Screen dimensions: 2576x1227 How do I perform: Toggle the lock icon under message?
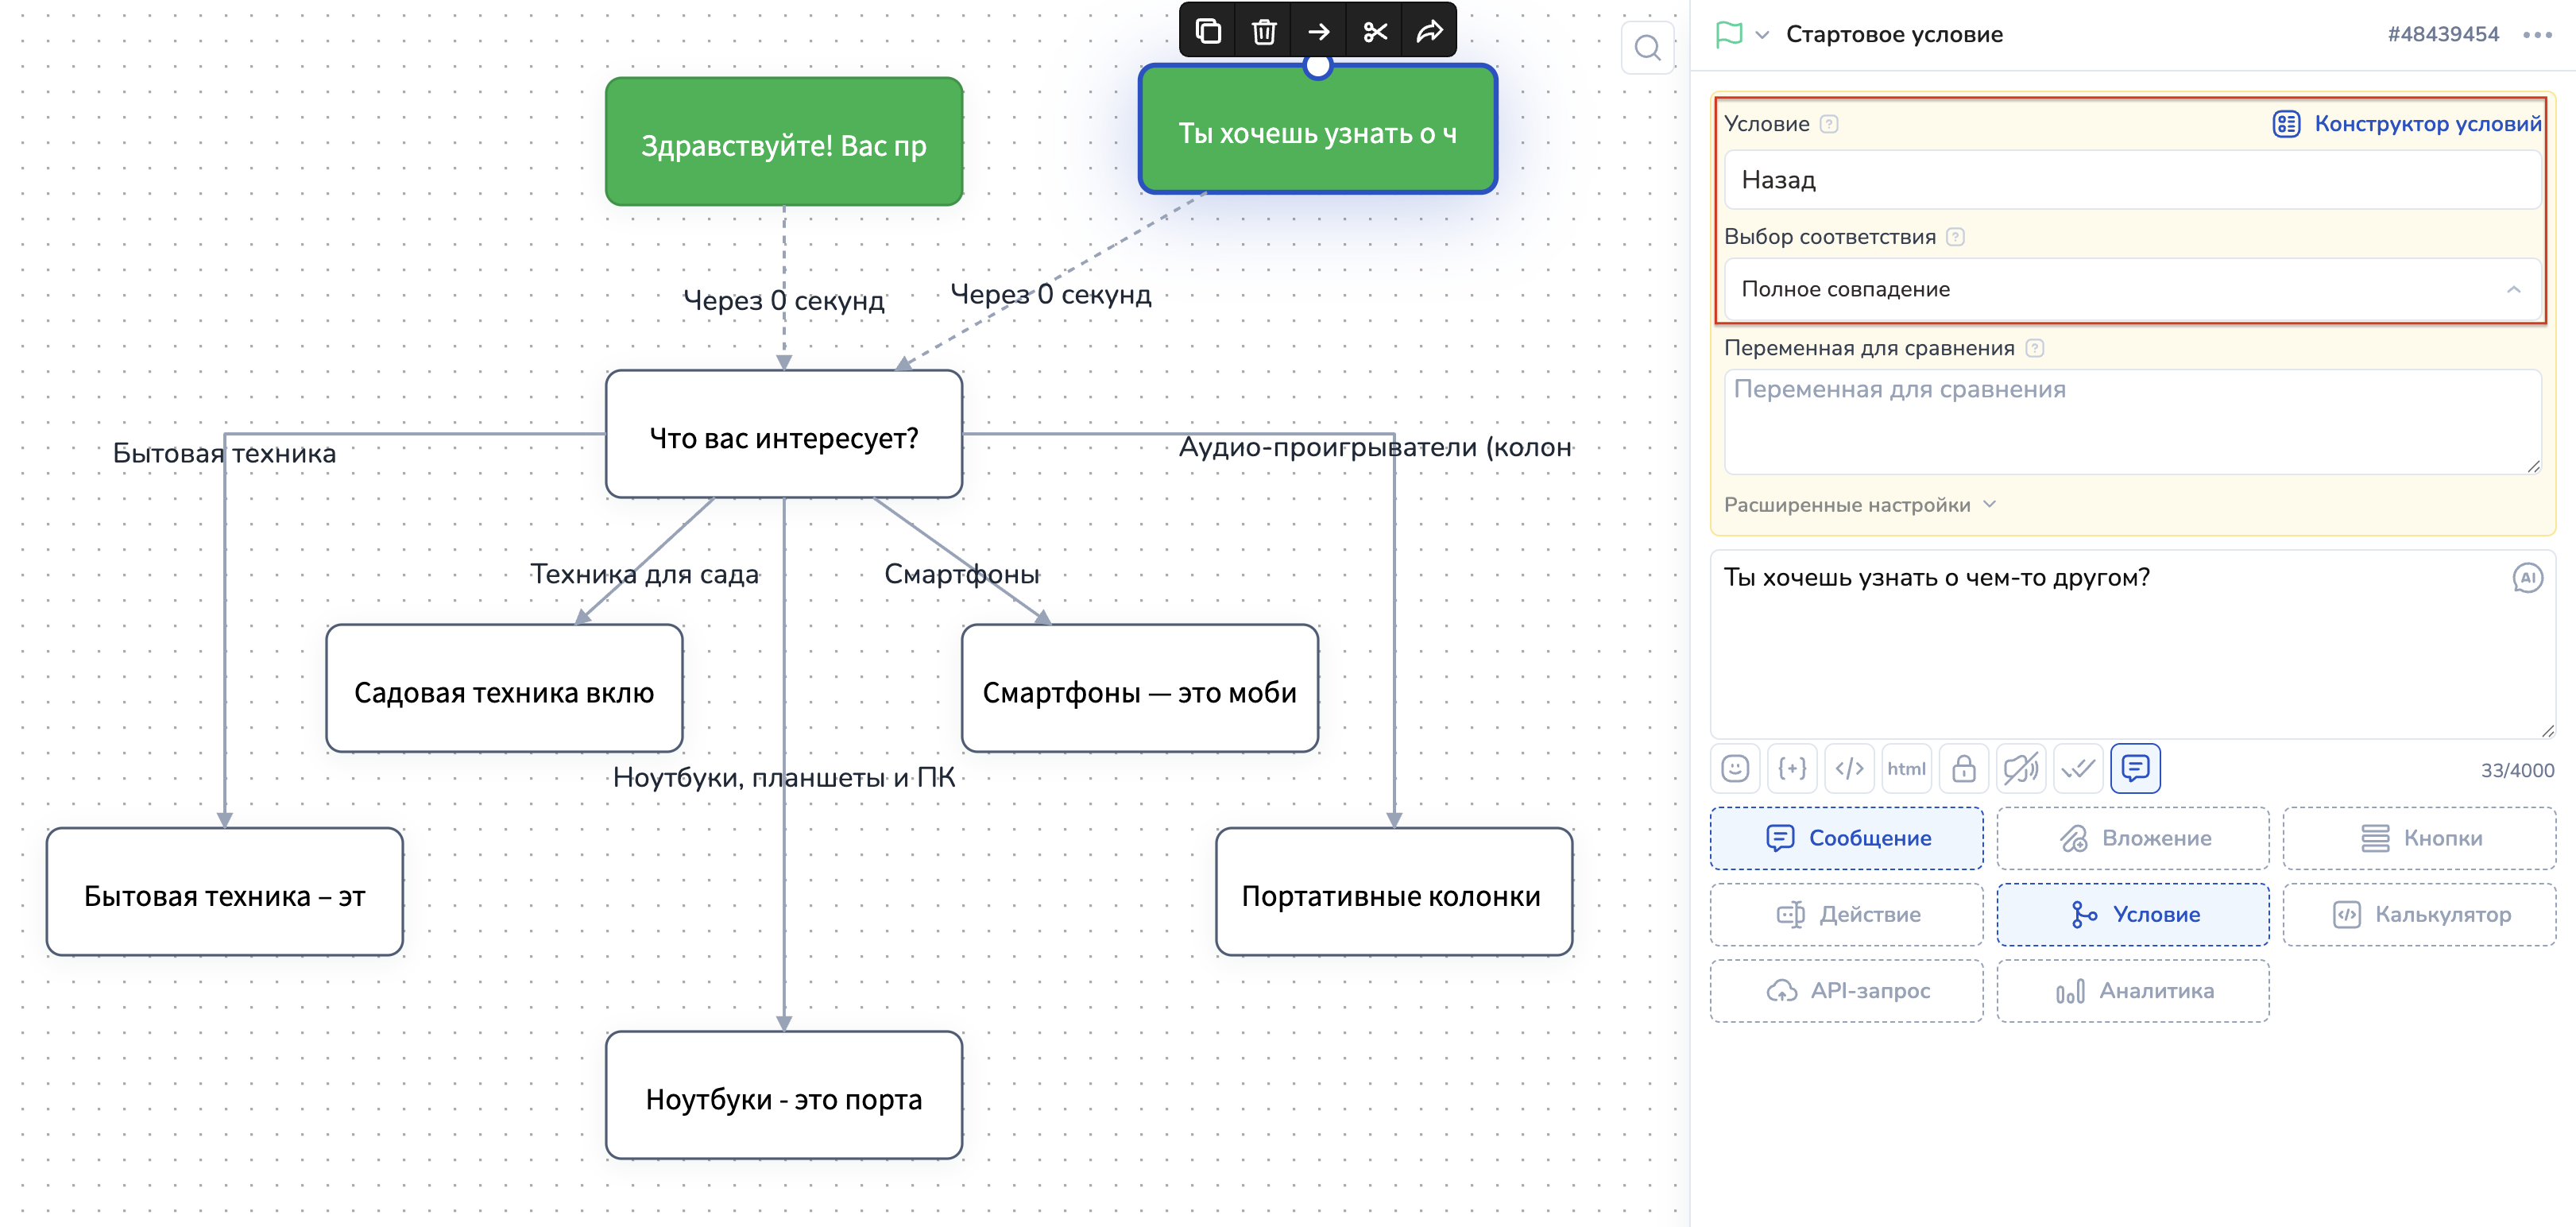coord(1963,768)
